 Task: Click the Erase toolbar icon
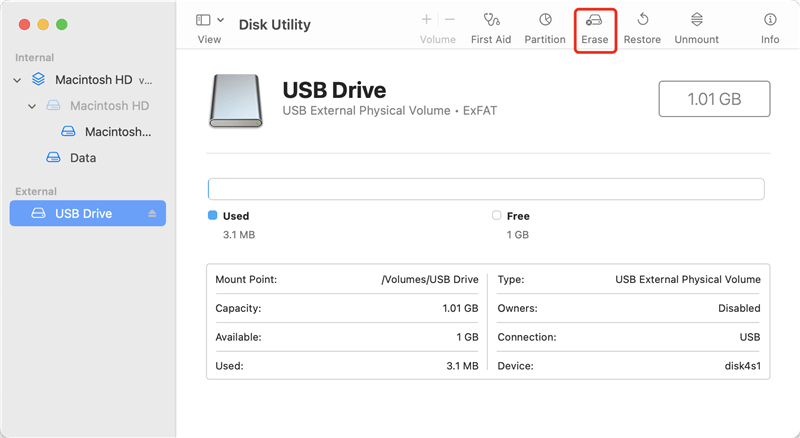pos(595,20)
